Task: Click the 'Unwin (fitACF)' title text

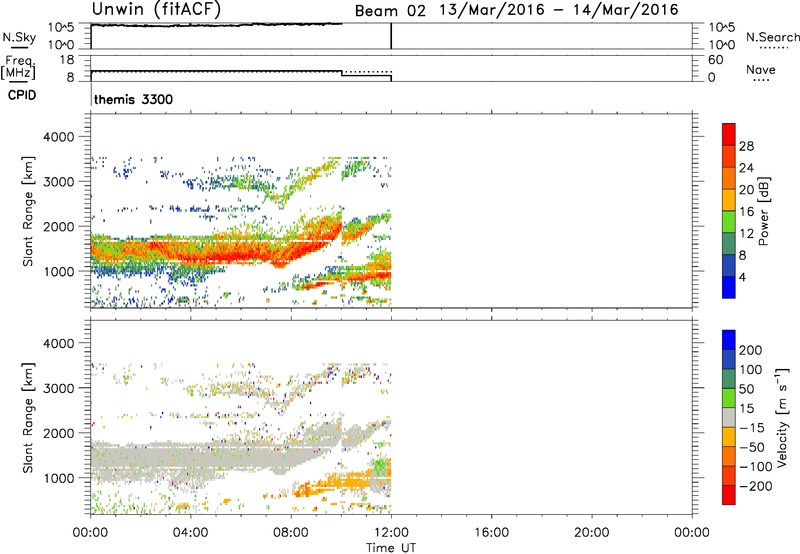Action: pyautogui.click(x=156, y=9)
